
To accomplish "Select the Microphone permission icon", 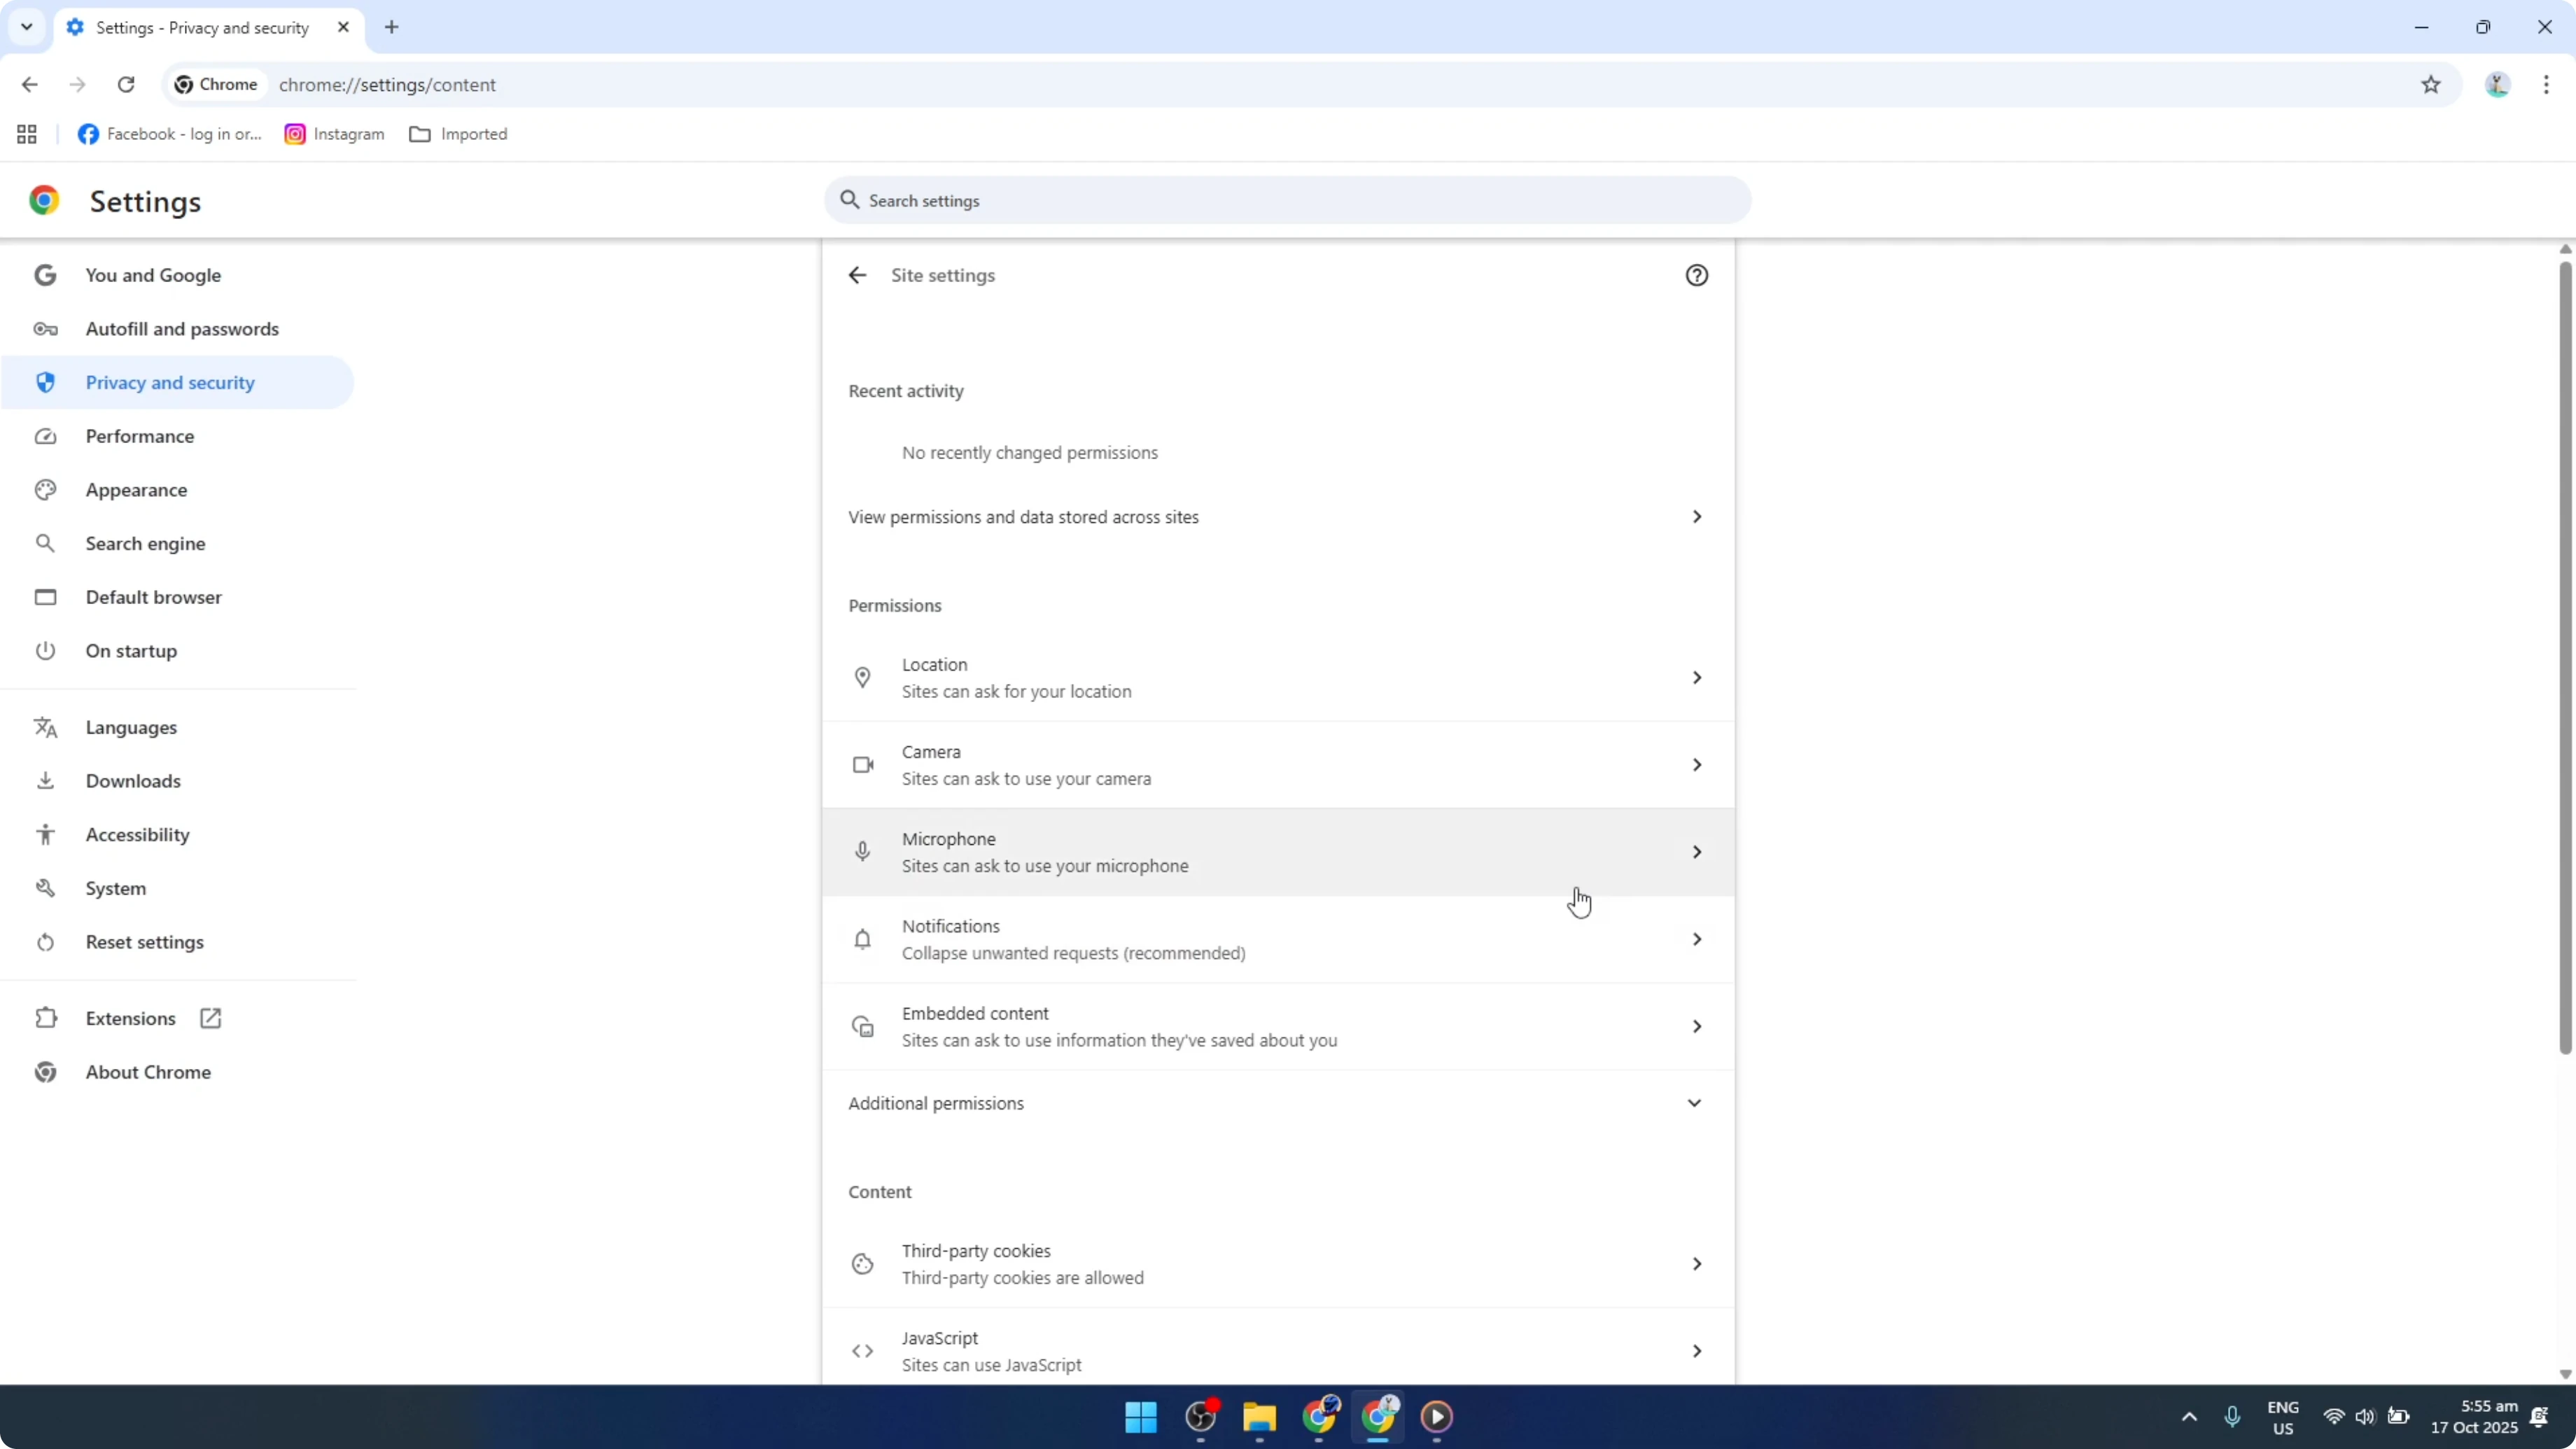I will 862,851.
